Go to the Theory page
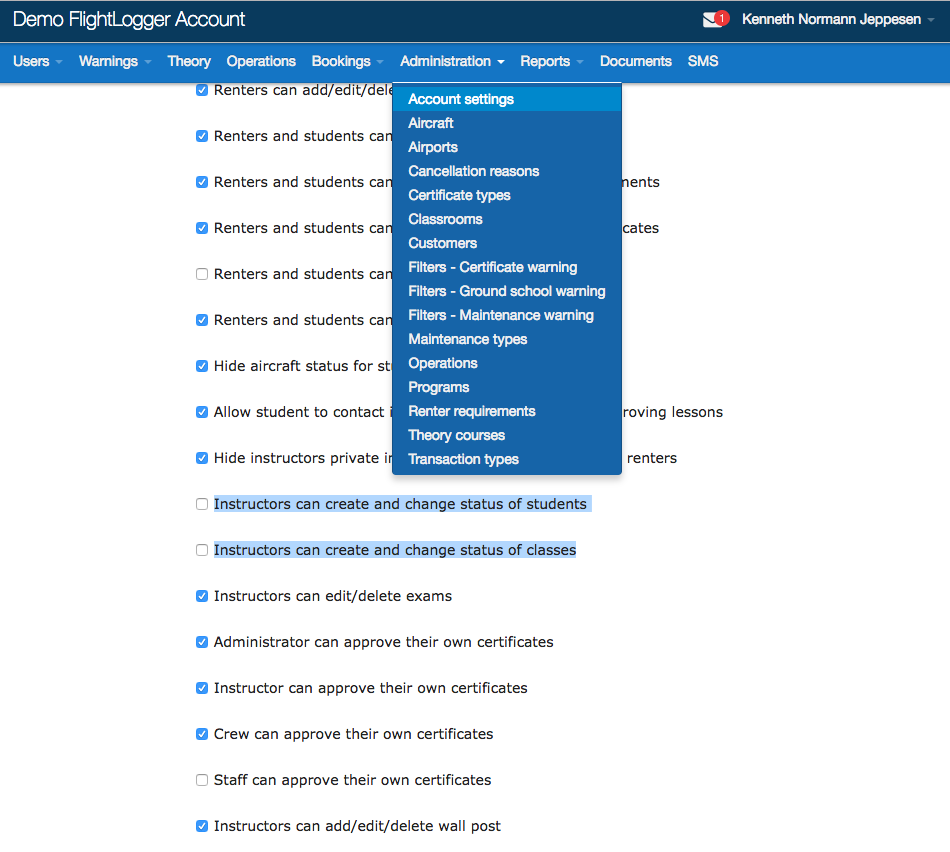 point(189,61)
